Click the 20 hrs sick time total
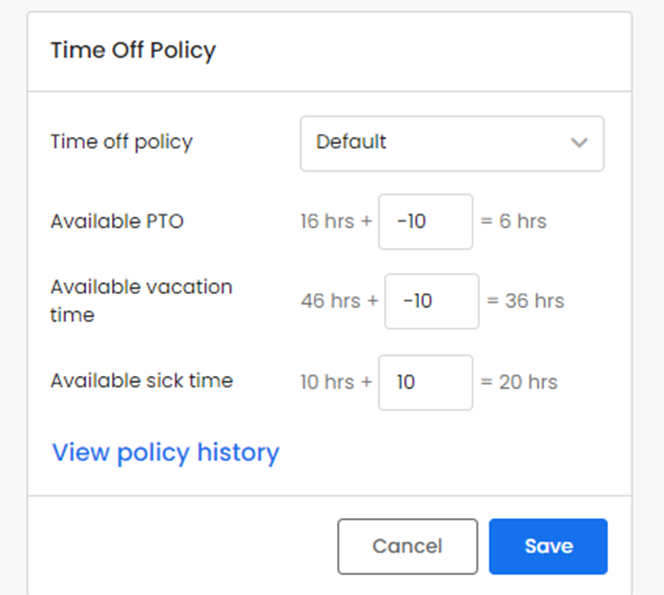Screen dimensions: 664x595 tap(528, 382)
